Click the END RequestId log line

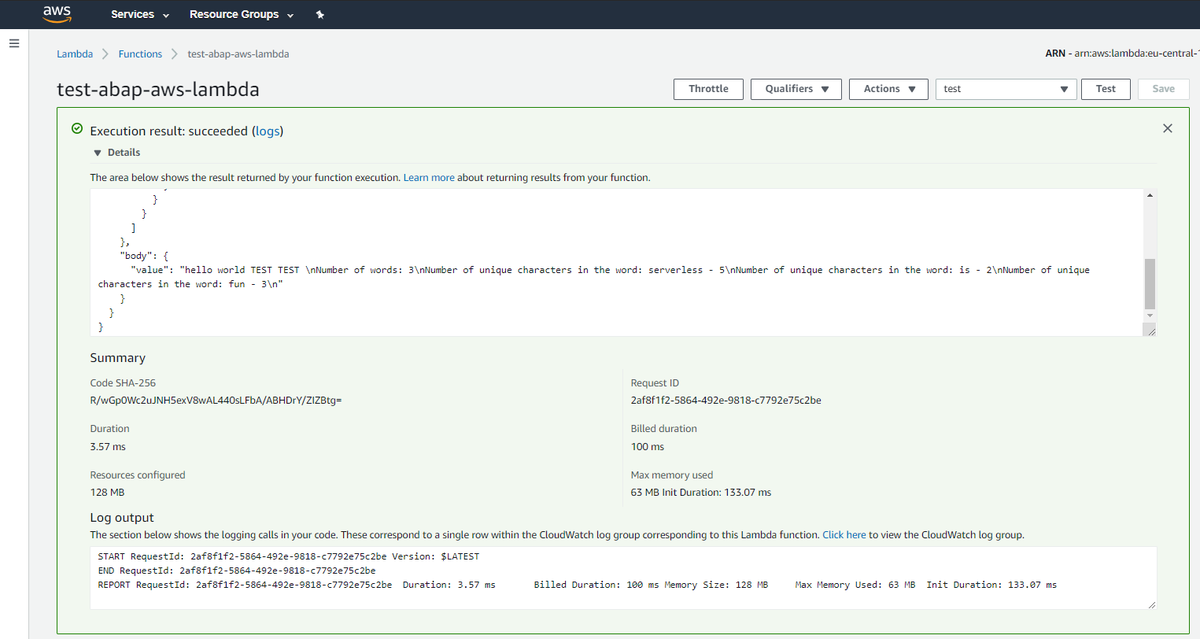237,570
